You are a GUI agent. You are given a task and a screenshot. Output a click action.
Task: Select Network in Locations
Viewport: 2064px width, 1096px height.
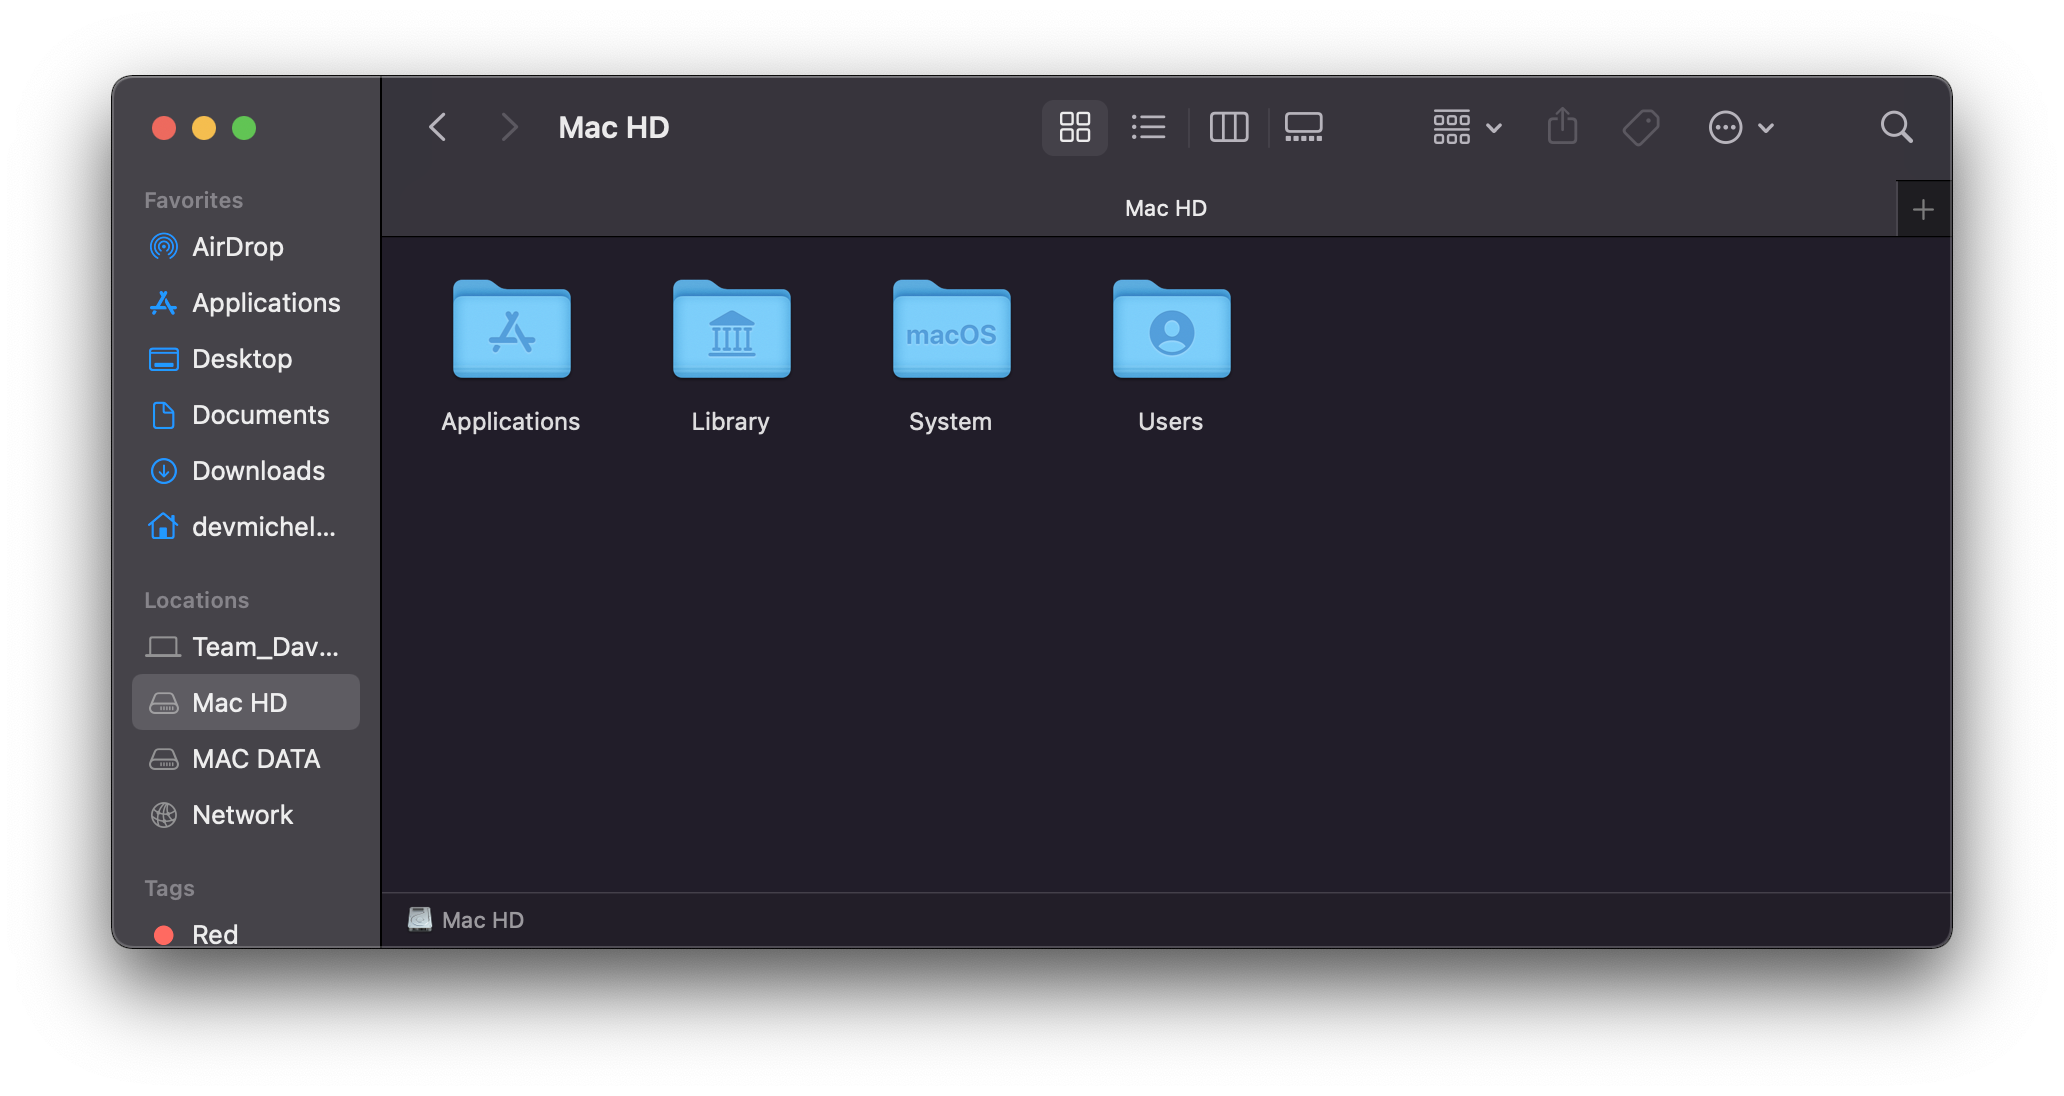point(242,815)
